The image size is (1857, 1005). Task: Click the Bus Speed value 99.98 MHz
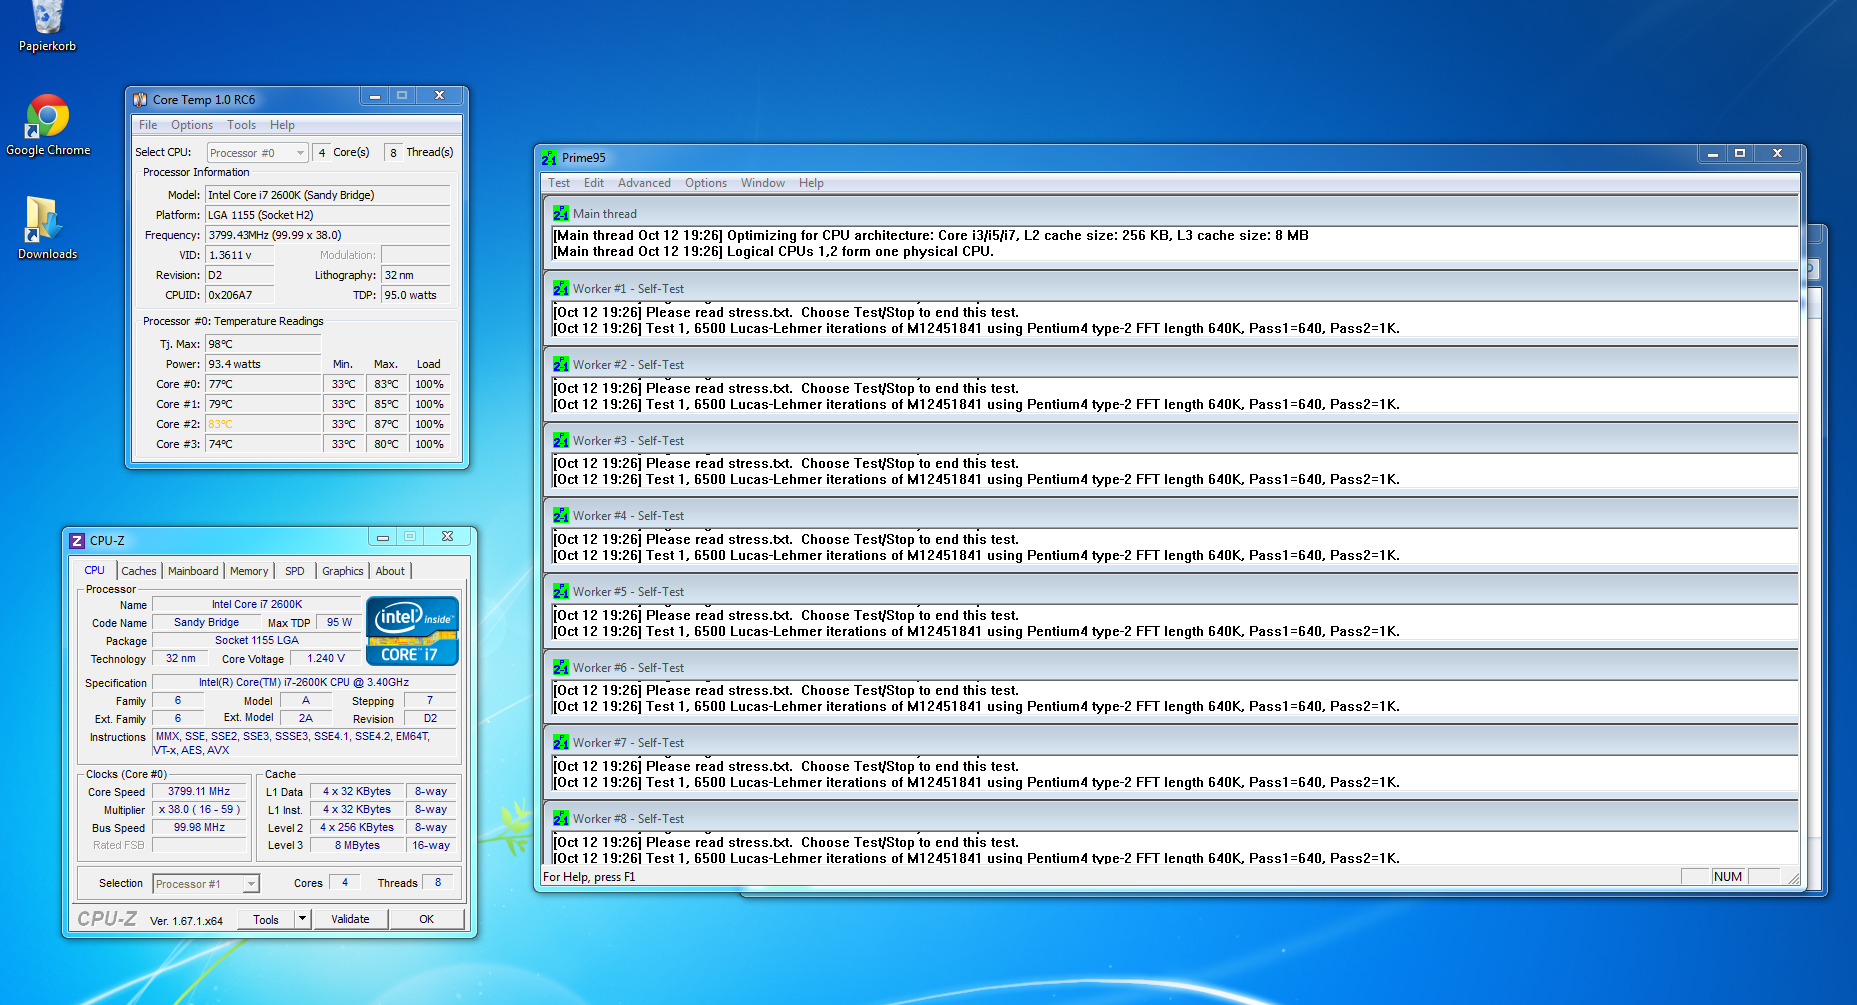point(199,828)
